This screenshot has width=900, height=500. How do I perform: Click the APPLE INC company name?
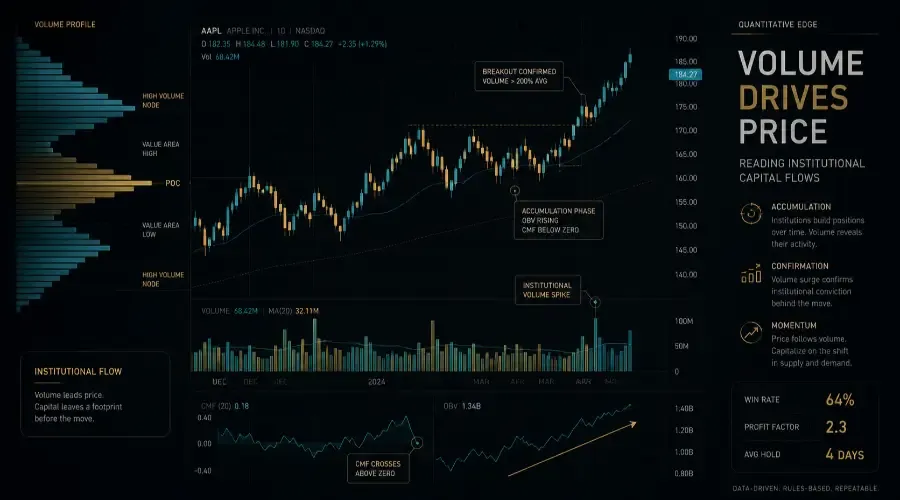pos(246,30)
